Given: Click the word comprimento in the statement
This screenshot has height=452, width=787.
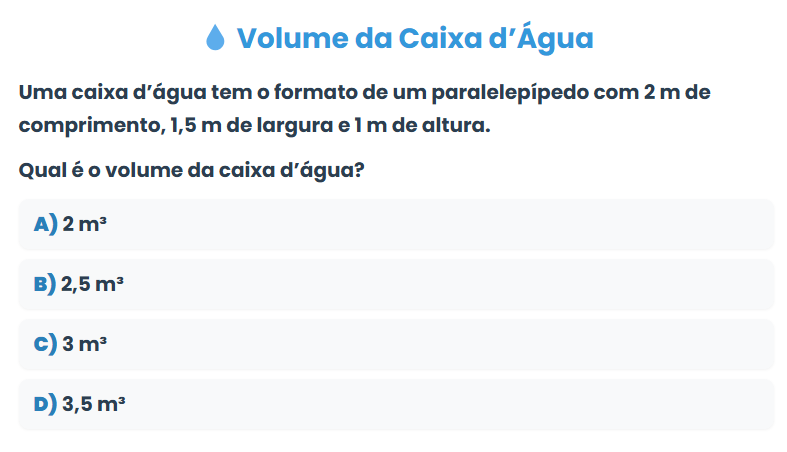Looking at the screenshot, I should click(87, 127).
